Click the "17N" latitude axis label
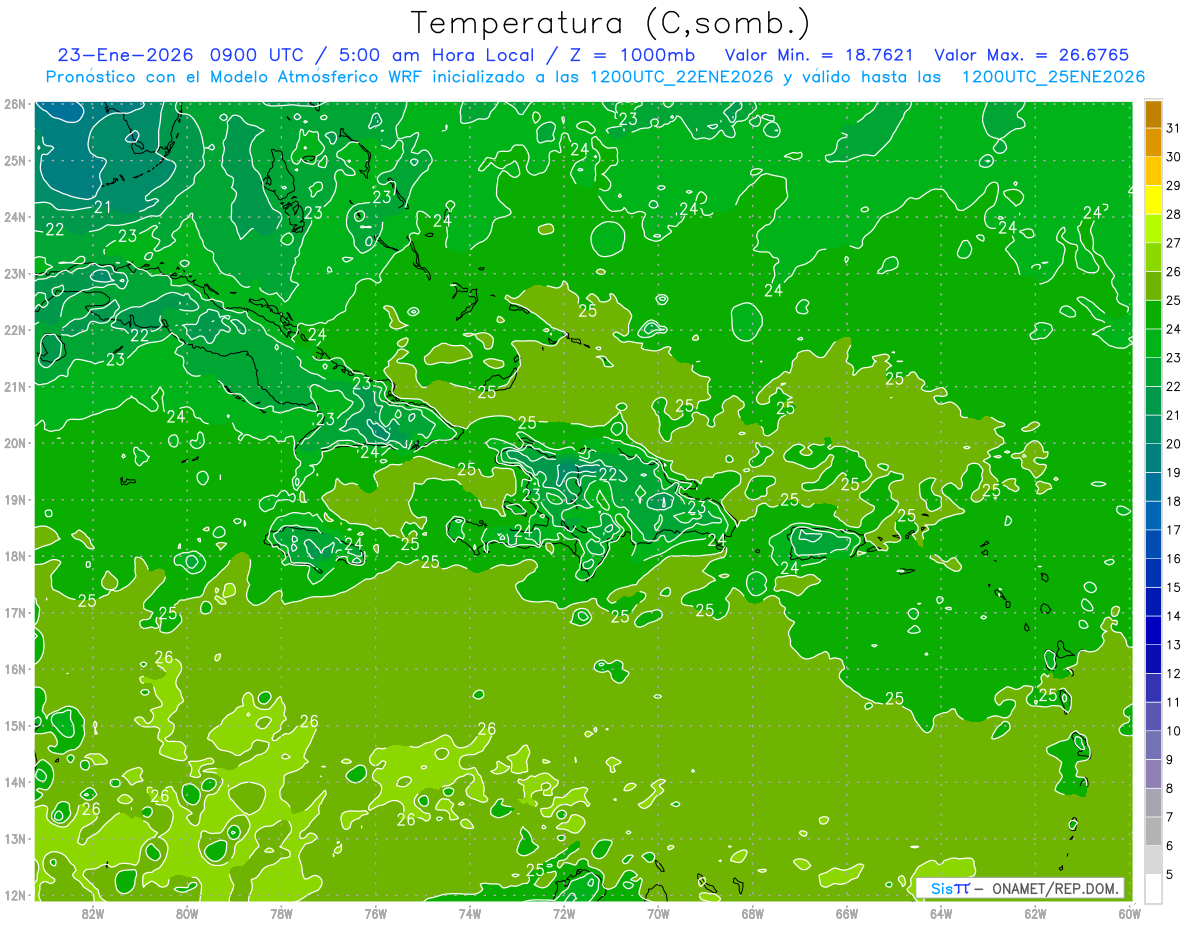The height and width of the screenshot is (927, 1200). (x=14, y=613)
